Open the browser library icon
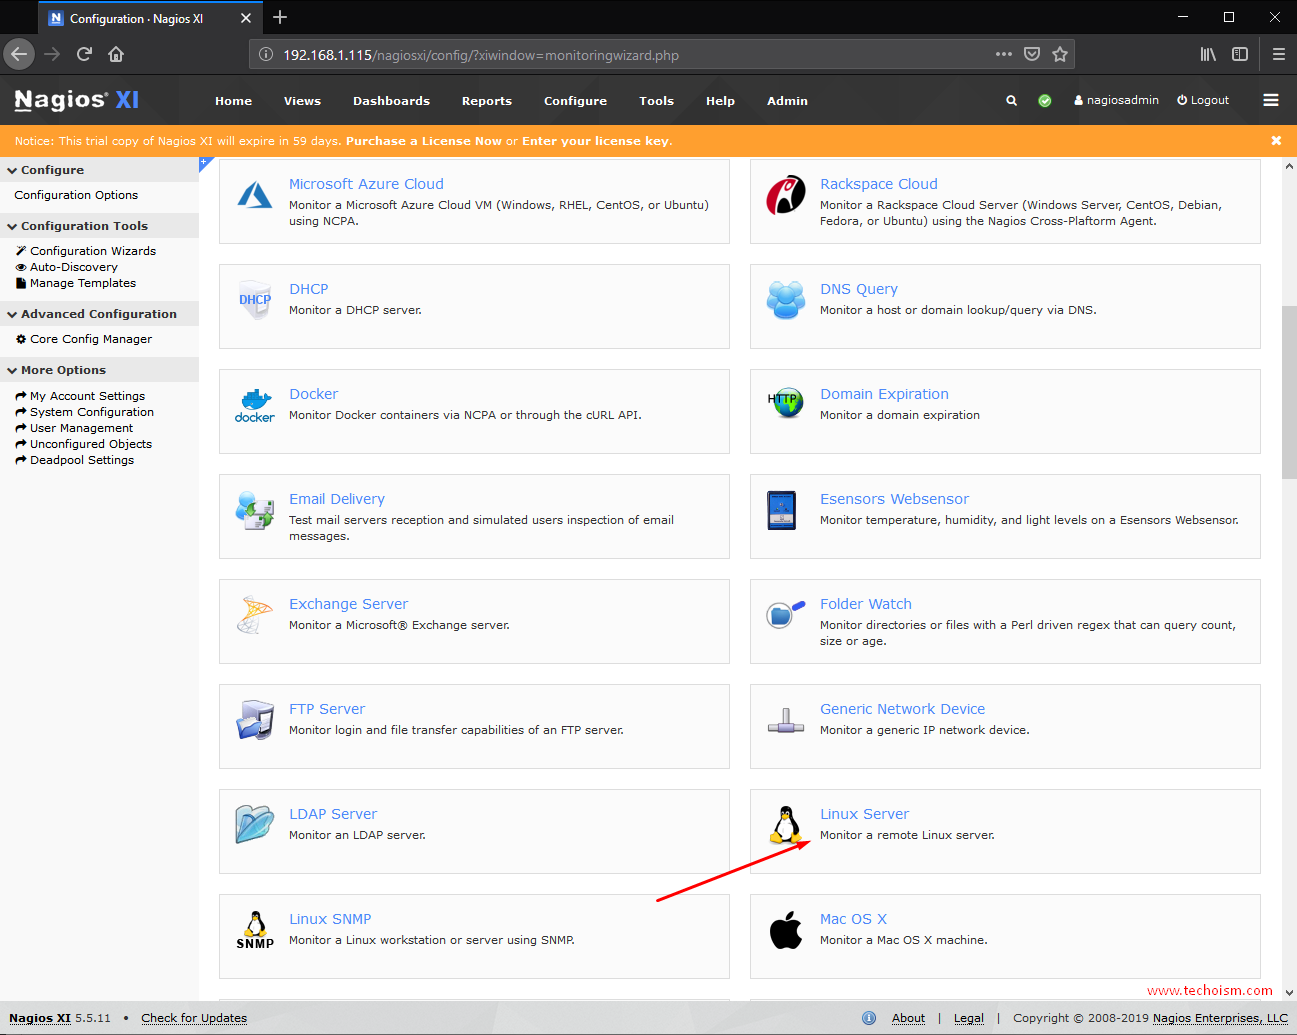The image size is (1297, 1035). (1208, 54)
